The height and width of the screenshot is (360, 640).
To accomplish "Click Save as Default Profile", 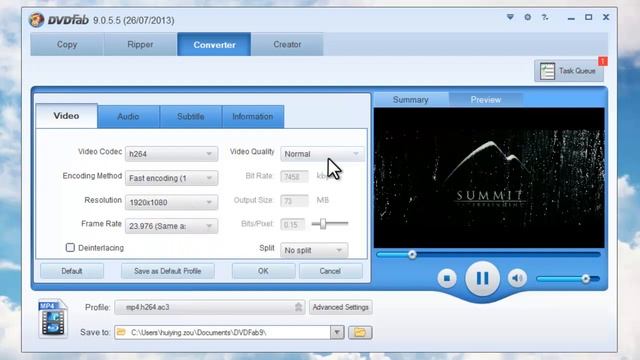I will tap(168, 271).
